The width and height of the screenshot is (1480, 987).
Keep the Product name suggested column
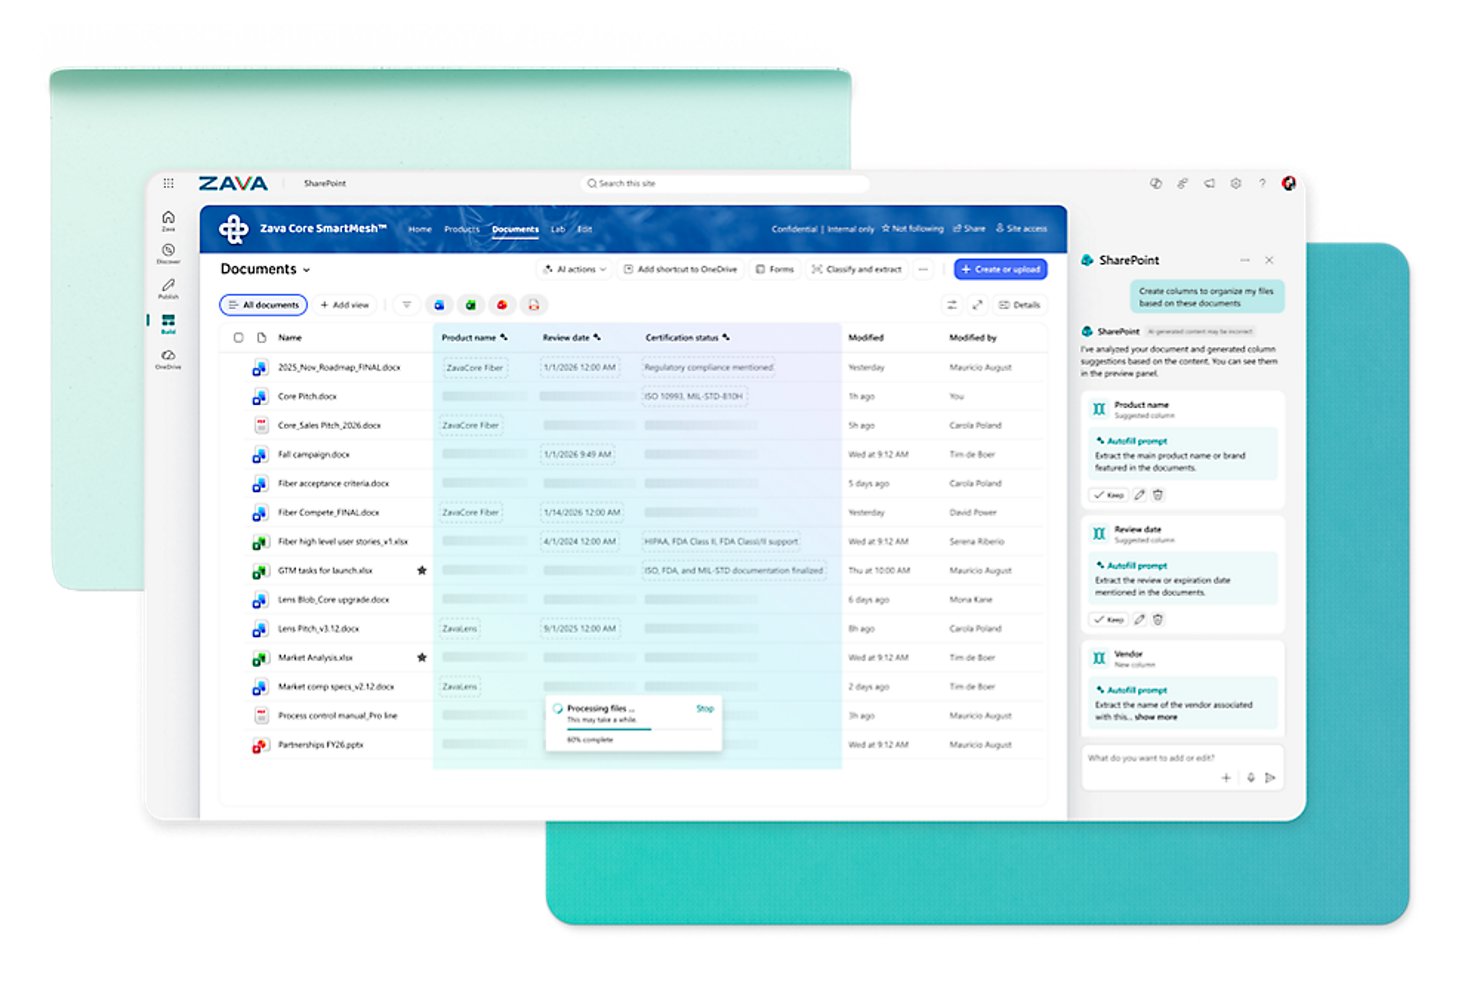(1109, 495)
